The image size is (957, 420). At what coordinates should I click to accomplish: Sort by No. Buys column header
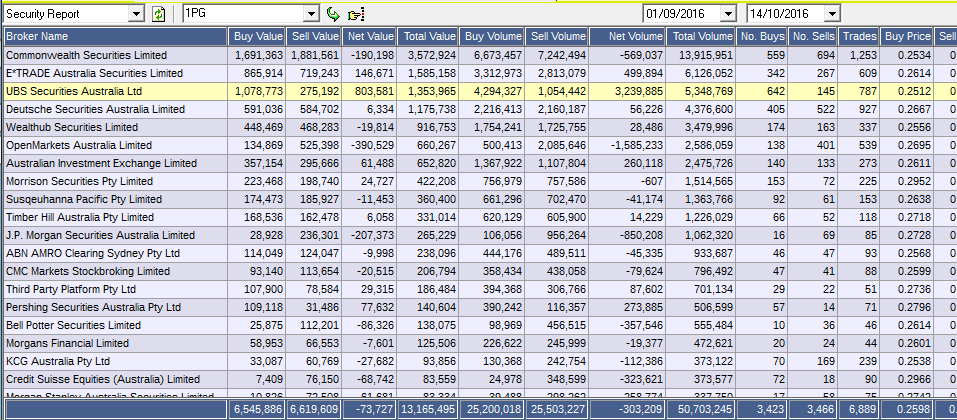[762, 37]
